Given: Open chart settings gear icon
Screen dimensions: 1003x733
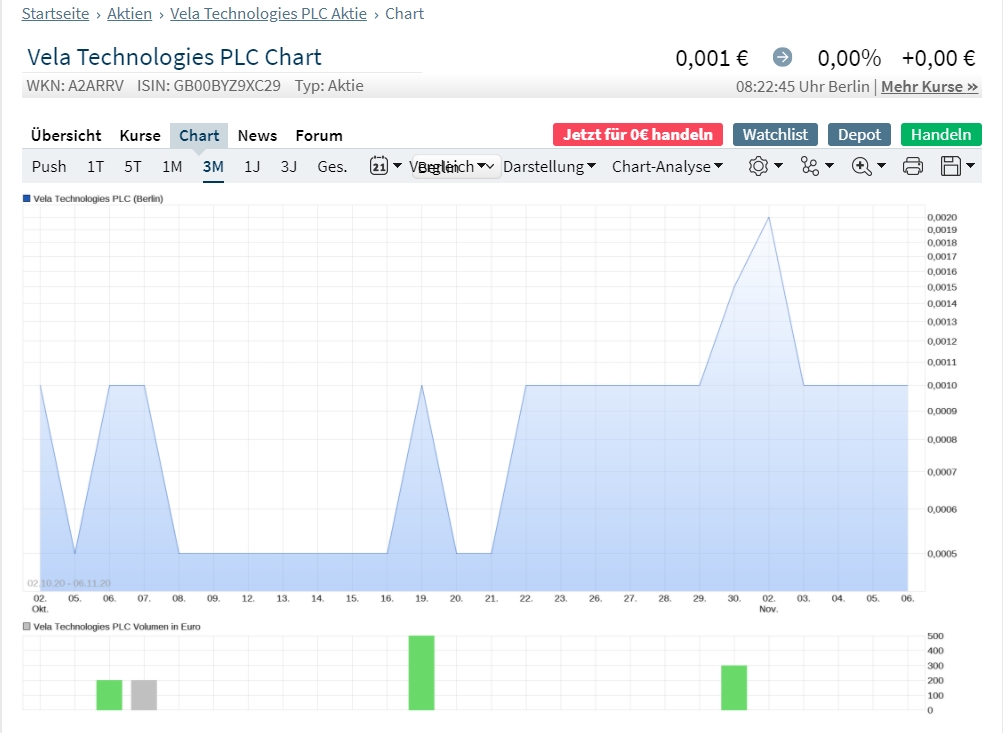Looking at the screenshot, I should [x=765, y=166].
